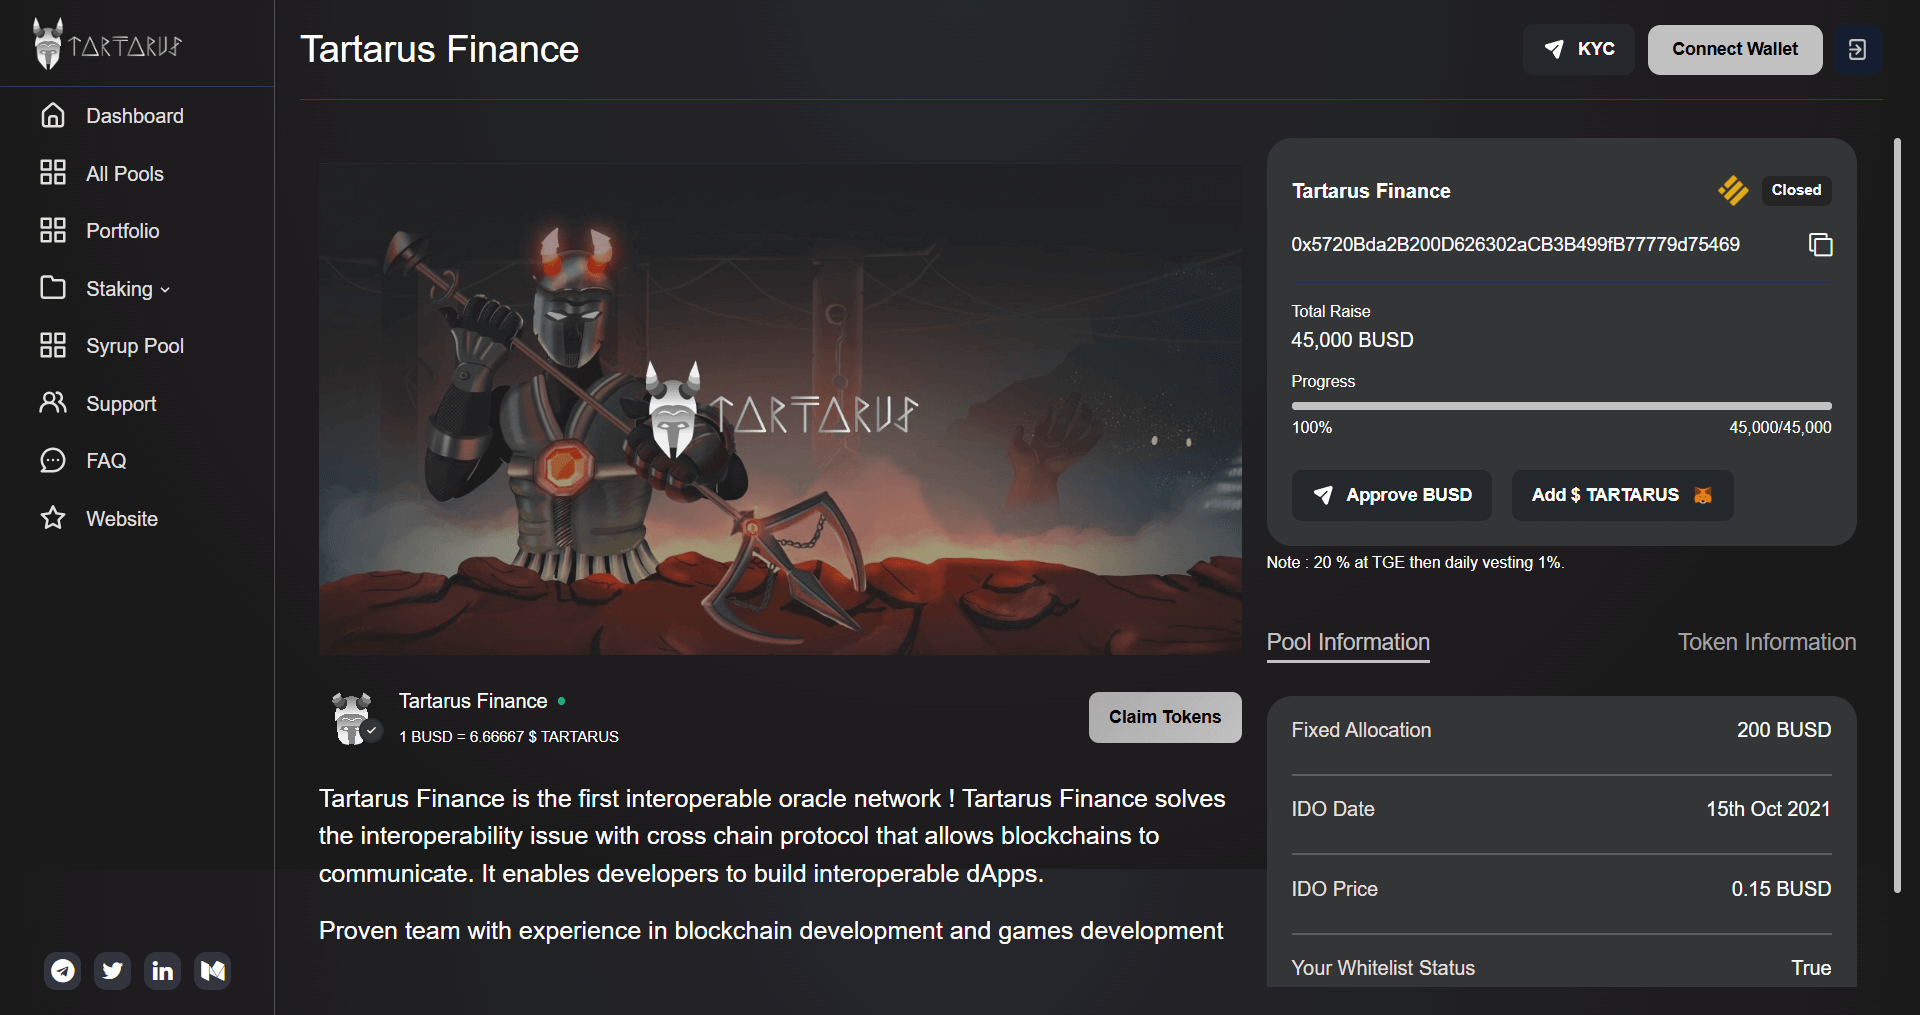Click the Tartarus banner image
The width and height of the screenshot is (1920, 1015).
click(780, 409)
